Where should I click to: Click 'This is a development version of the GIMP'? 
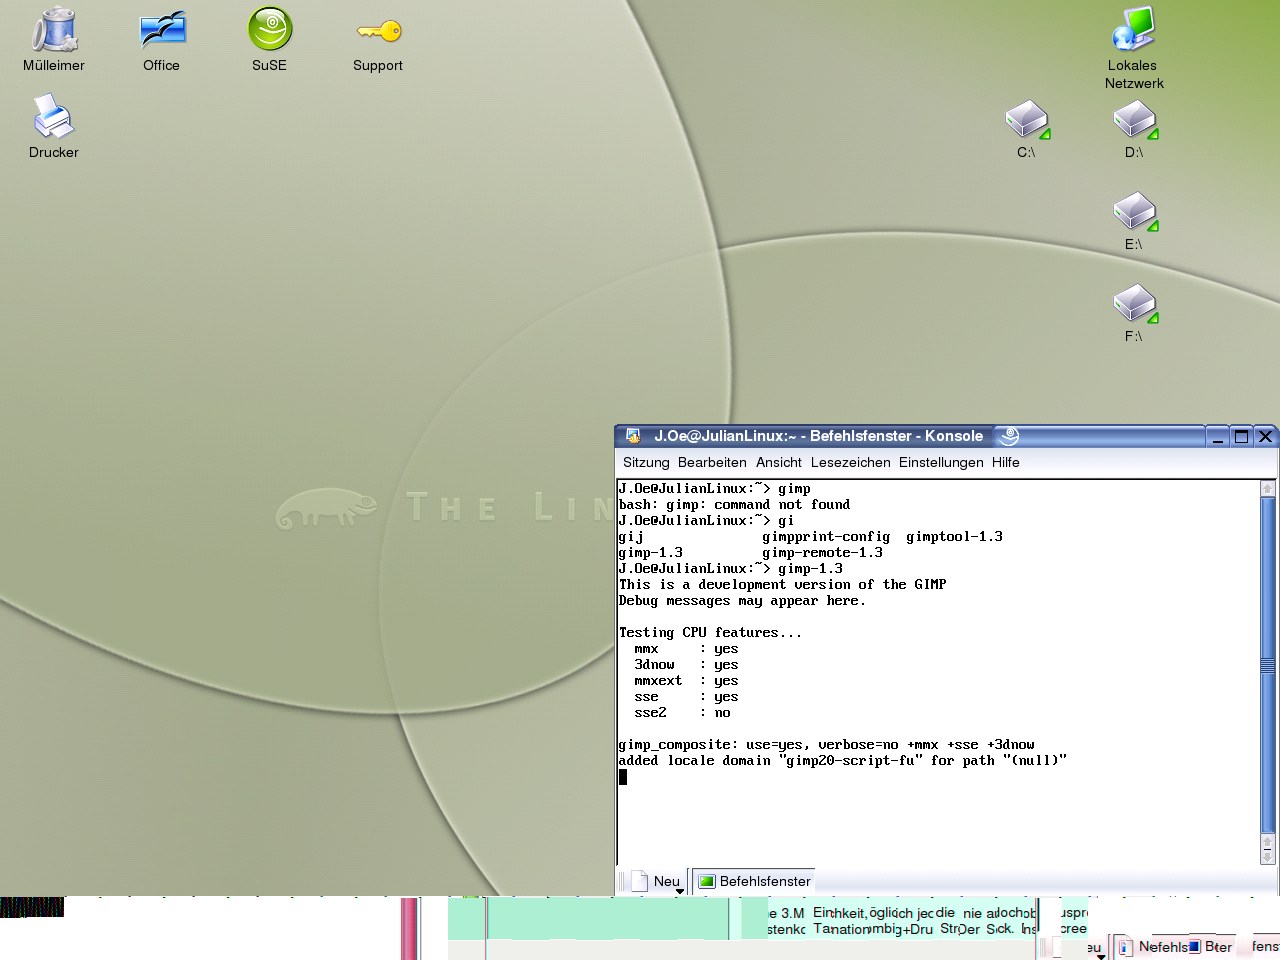(782, 585)
